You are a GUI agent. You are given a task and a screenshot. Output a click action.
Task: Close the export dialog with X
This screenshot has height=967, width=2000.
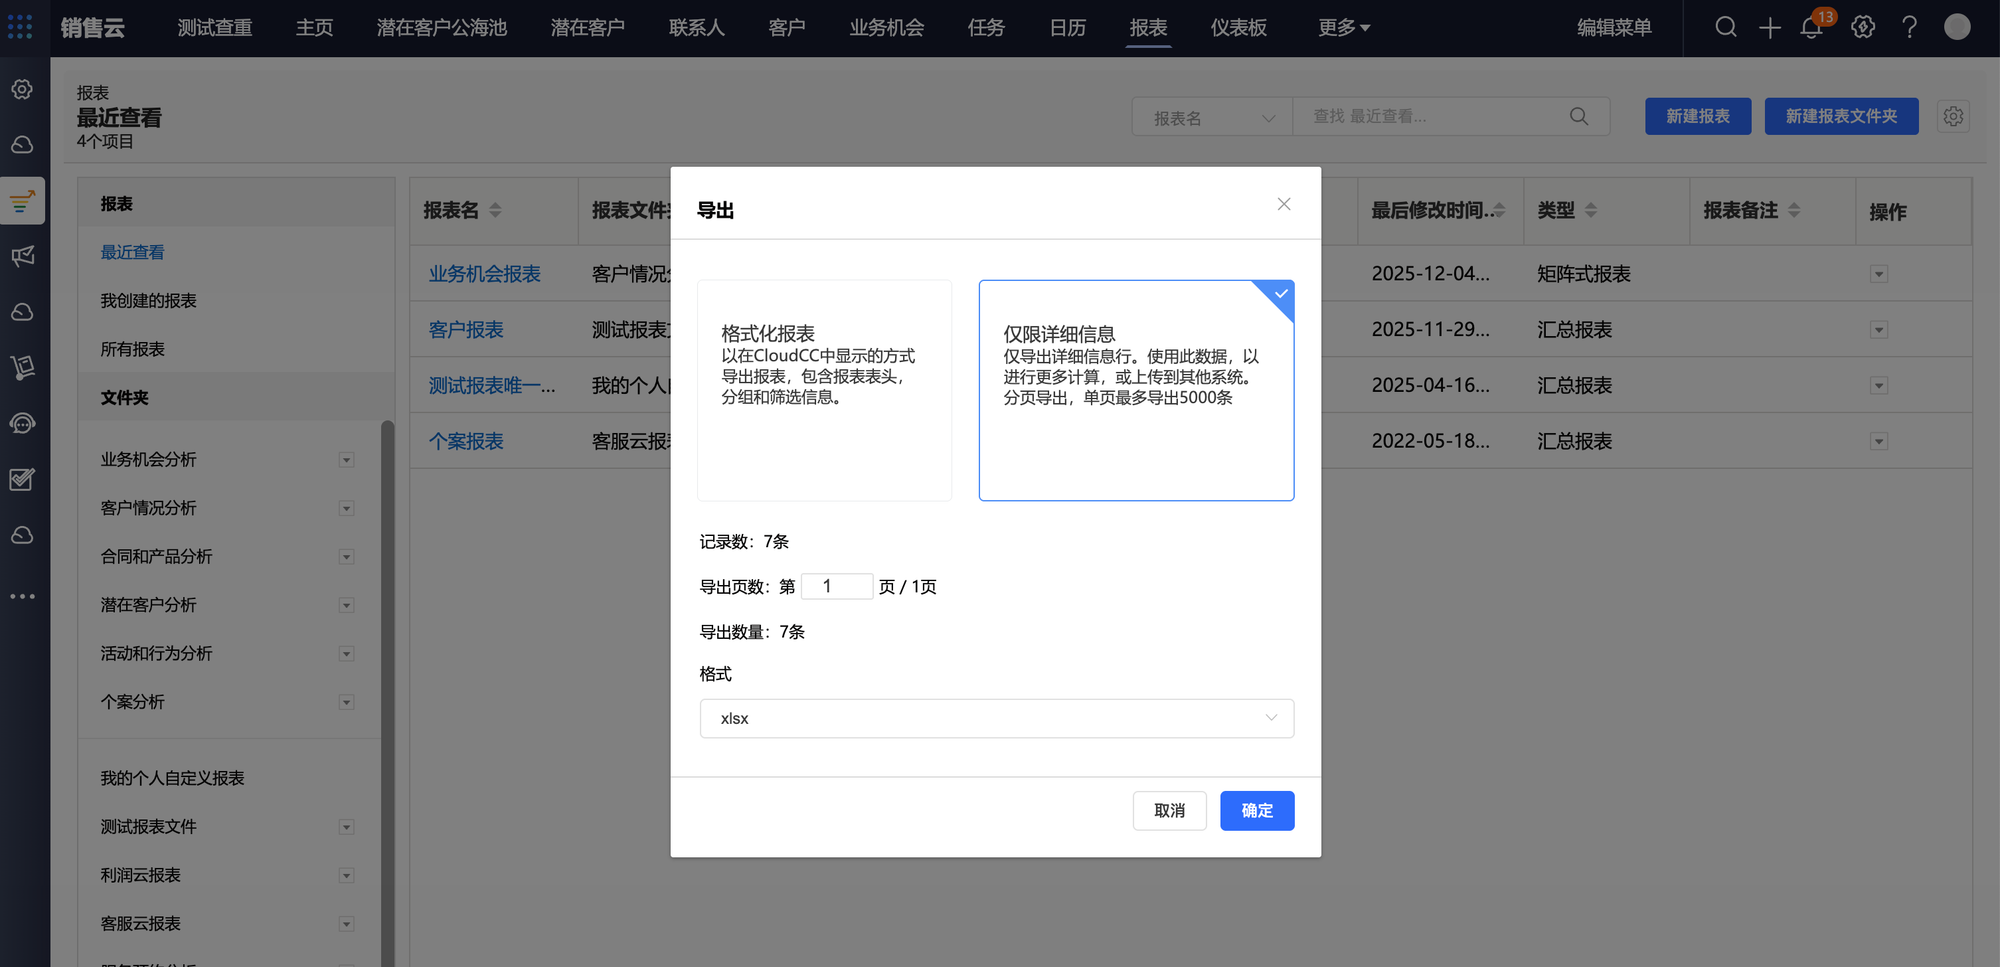click(1284, 204)
